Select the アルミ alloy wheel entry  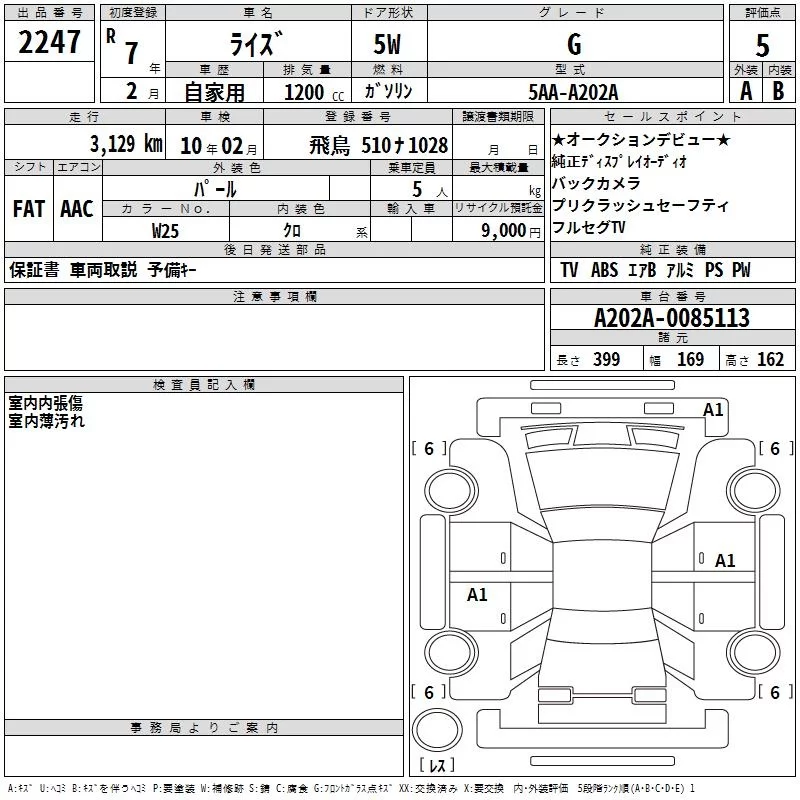pyautogui.click(x=680, y=269)
